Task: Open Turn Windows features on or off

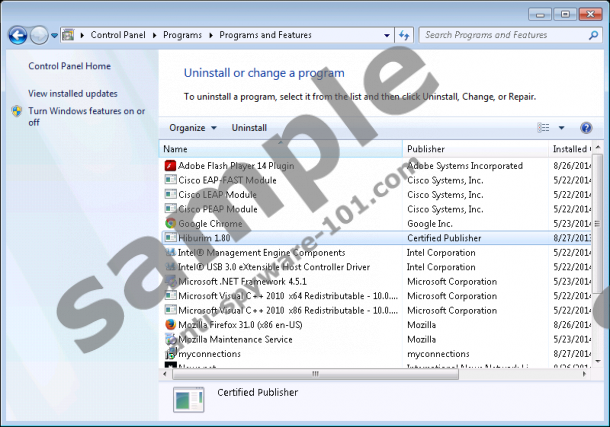Action: [86, 117]
